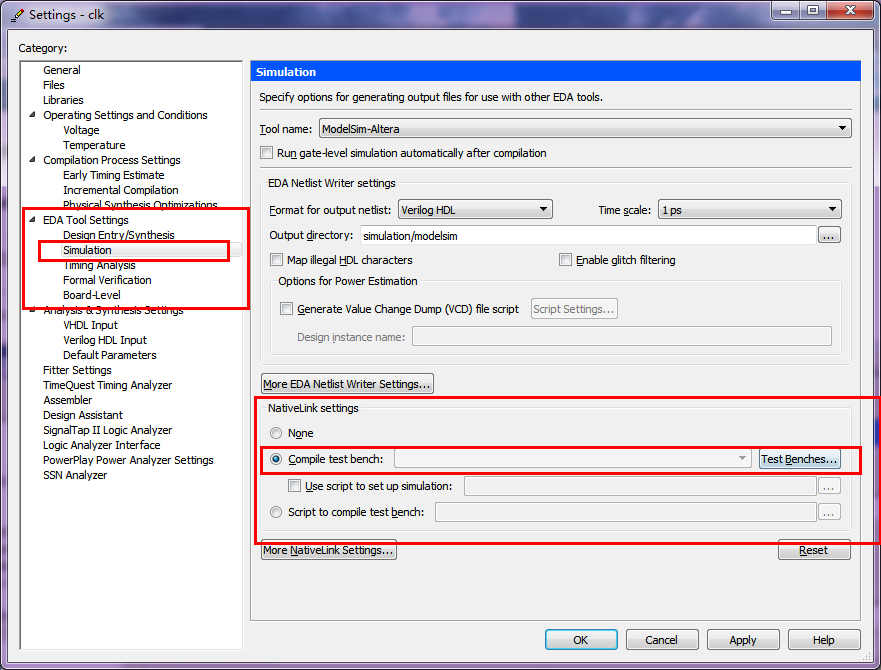881x670 pixels.
Task: Open the Time scale dropdown
Action: [750, 210]
